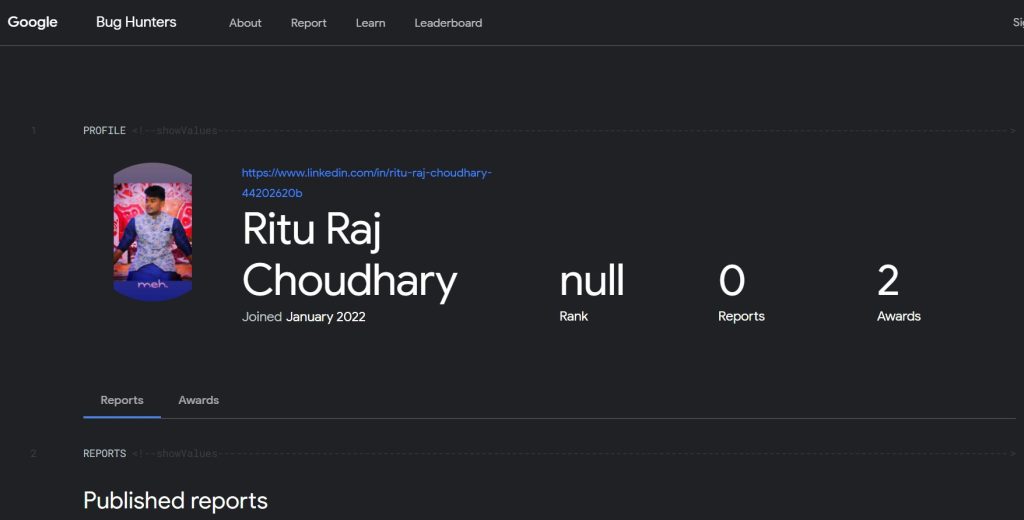Go to the Report page
This screenshot has width=1024, height=520.
pyautogui.click(x=309, y=23)
